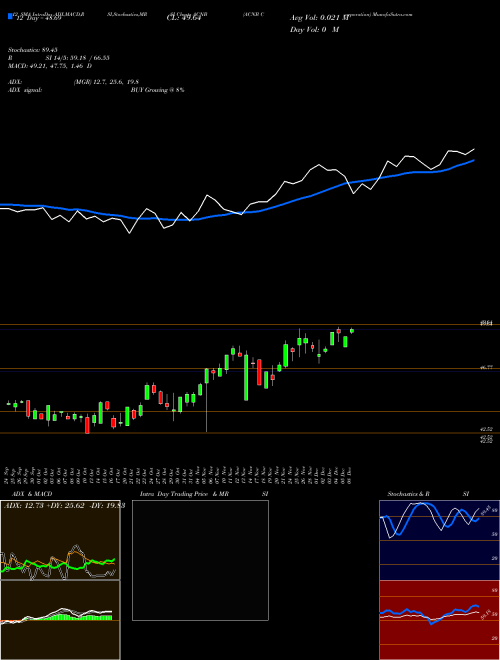Open the ADX indicator chart panel
The image size is (500, 660).
60,540
